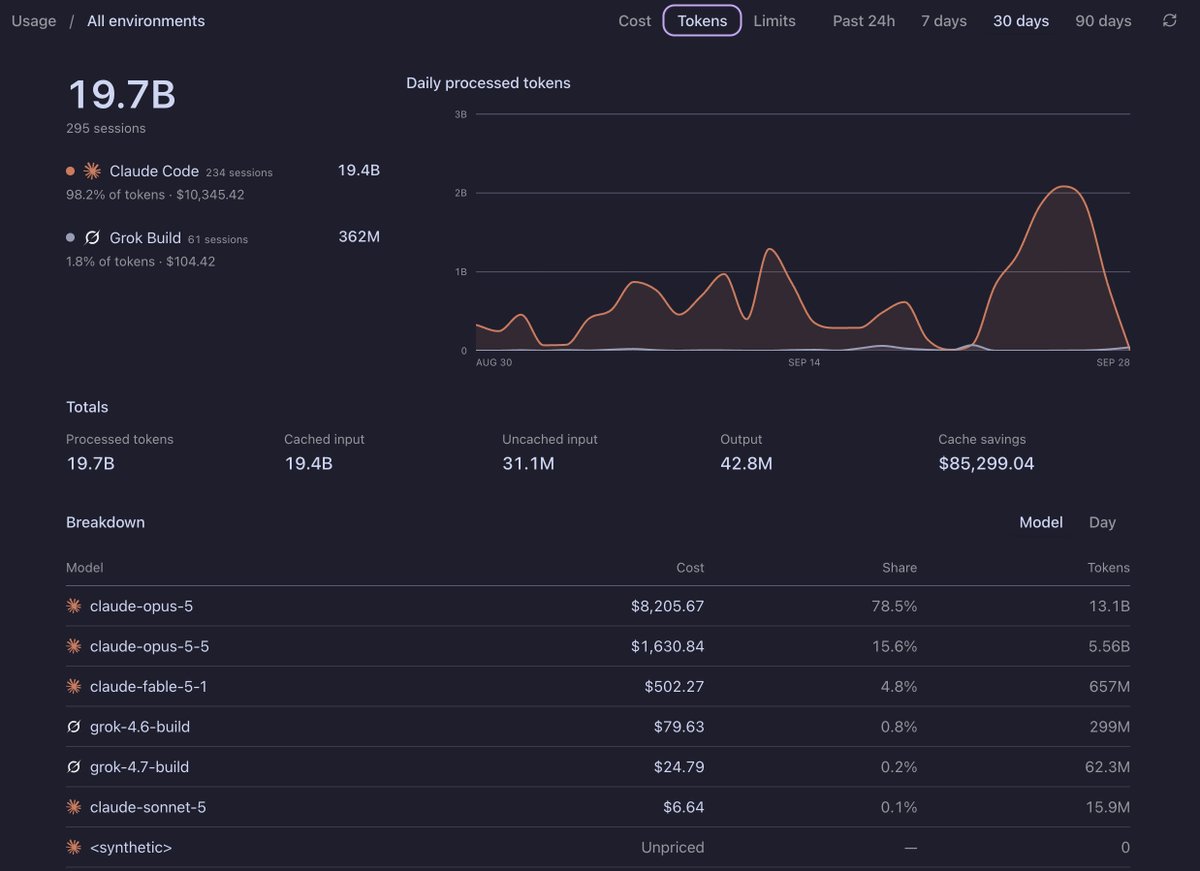Click the claude-sonnet-5 row icon
Image resolution: width=1200 pixels, height=871 pixels.
coord(73,807)
